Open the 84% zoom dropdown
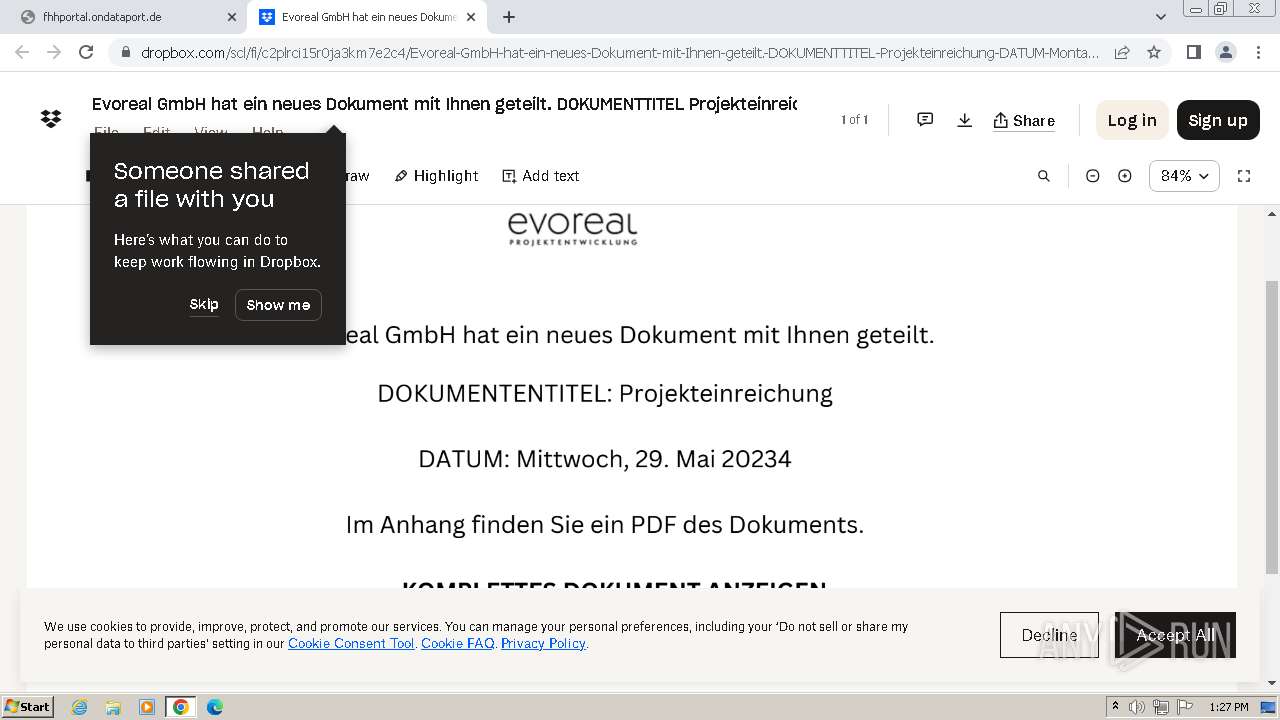The image size is (1280, 720). [1184, 176]
